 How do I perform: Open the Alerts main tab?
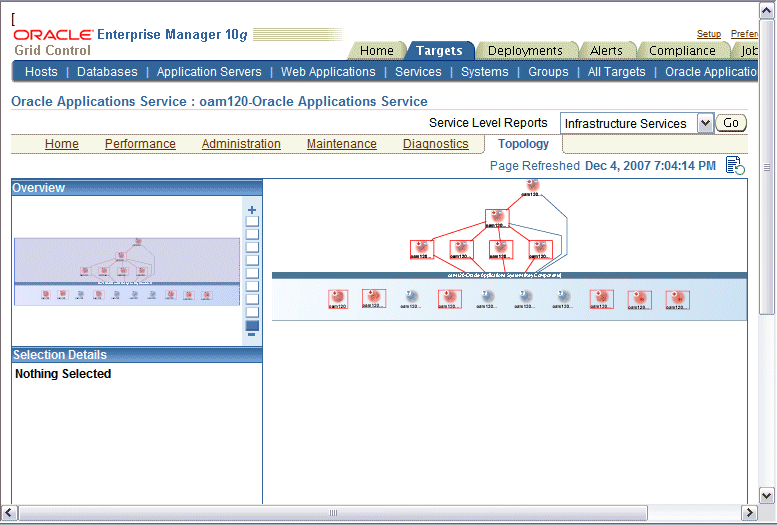point(606,51)
